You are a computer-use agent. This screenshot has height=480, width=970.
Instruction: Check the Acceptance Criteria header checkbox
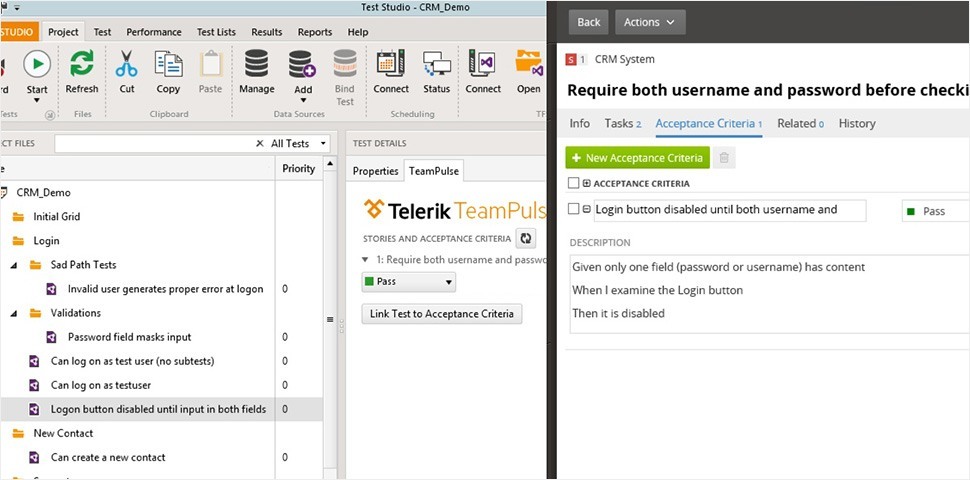point(573,183)
